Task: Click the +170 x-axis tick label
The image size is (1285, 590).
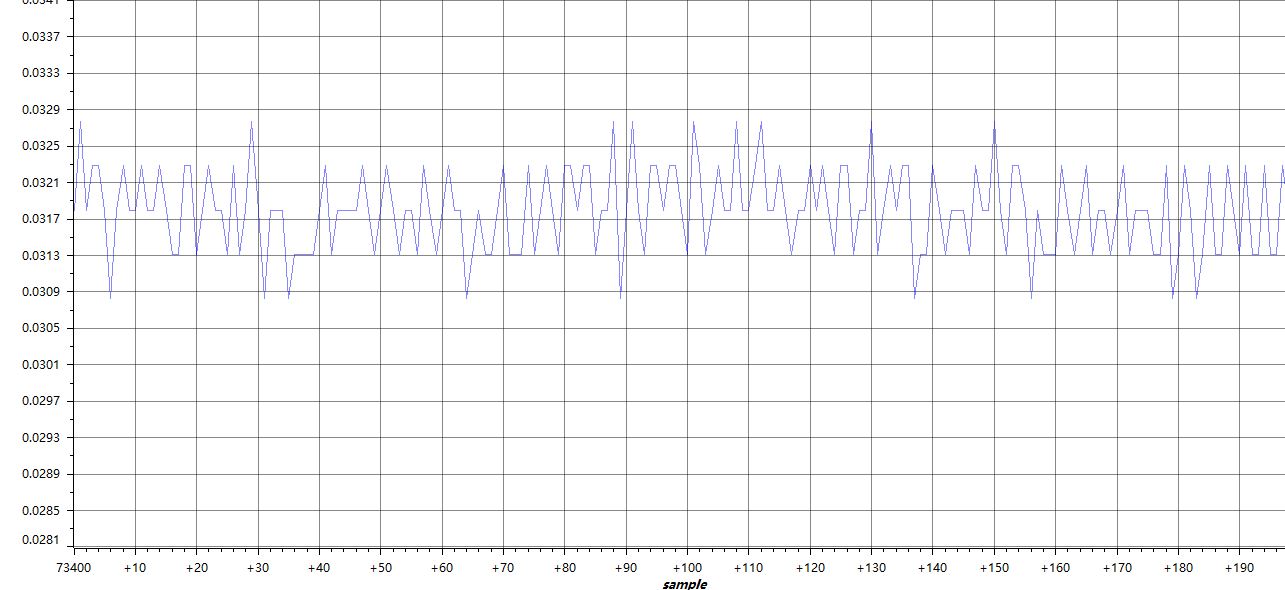Action: [x=1117, y=567]
